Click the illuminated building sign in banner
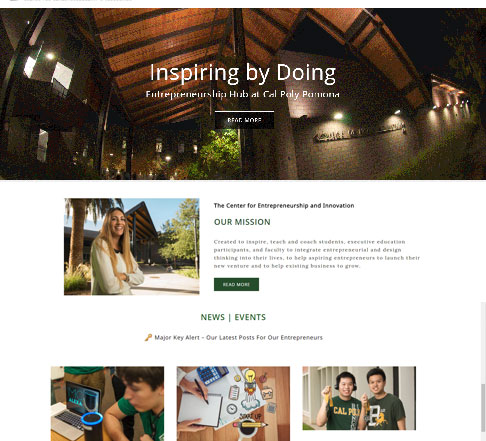The height and width of the screenshot is (441, 486). [x=360, y=132]
